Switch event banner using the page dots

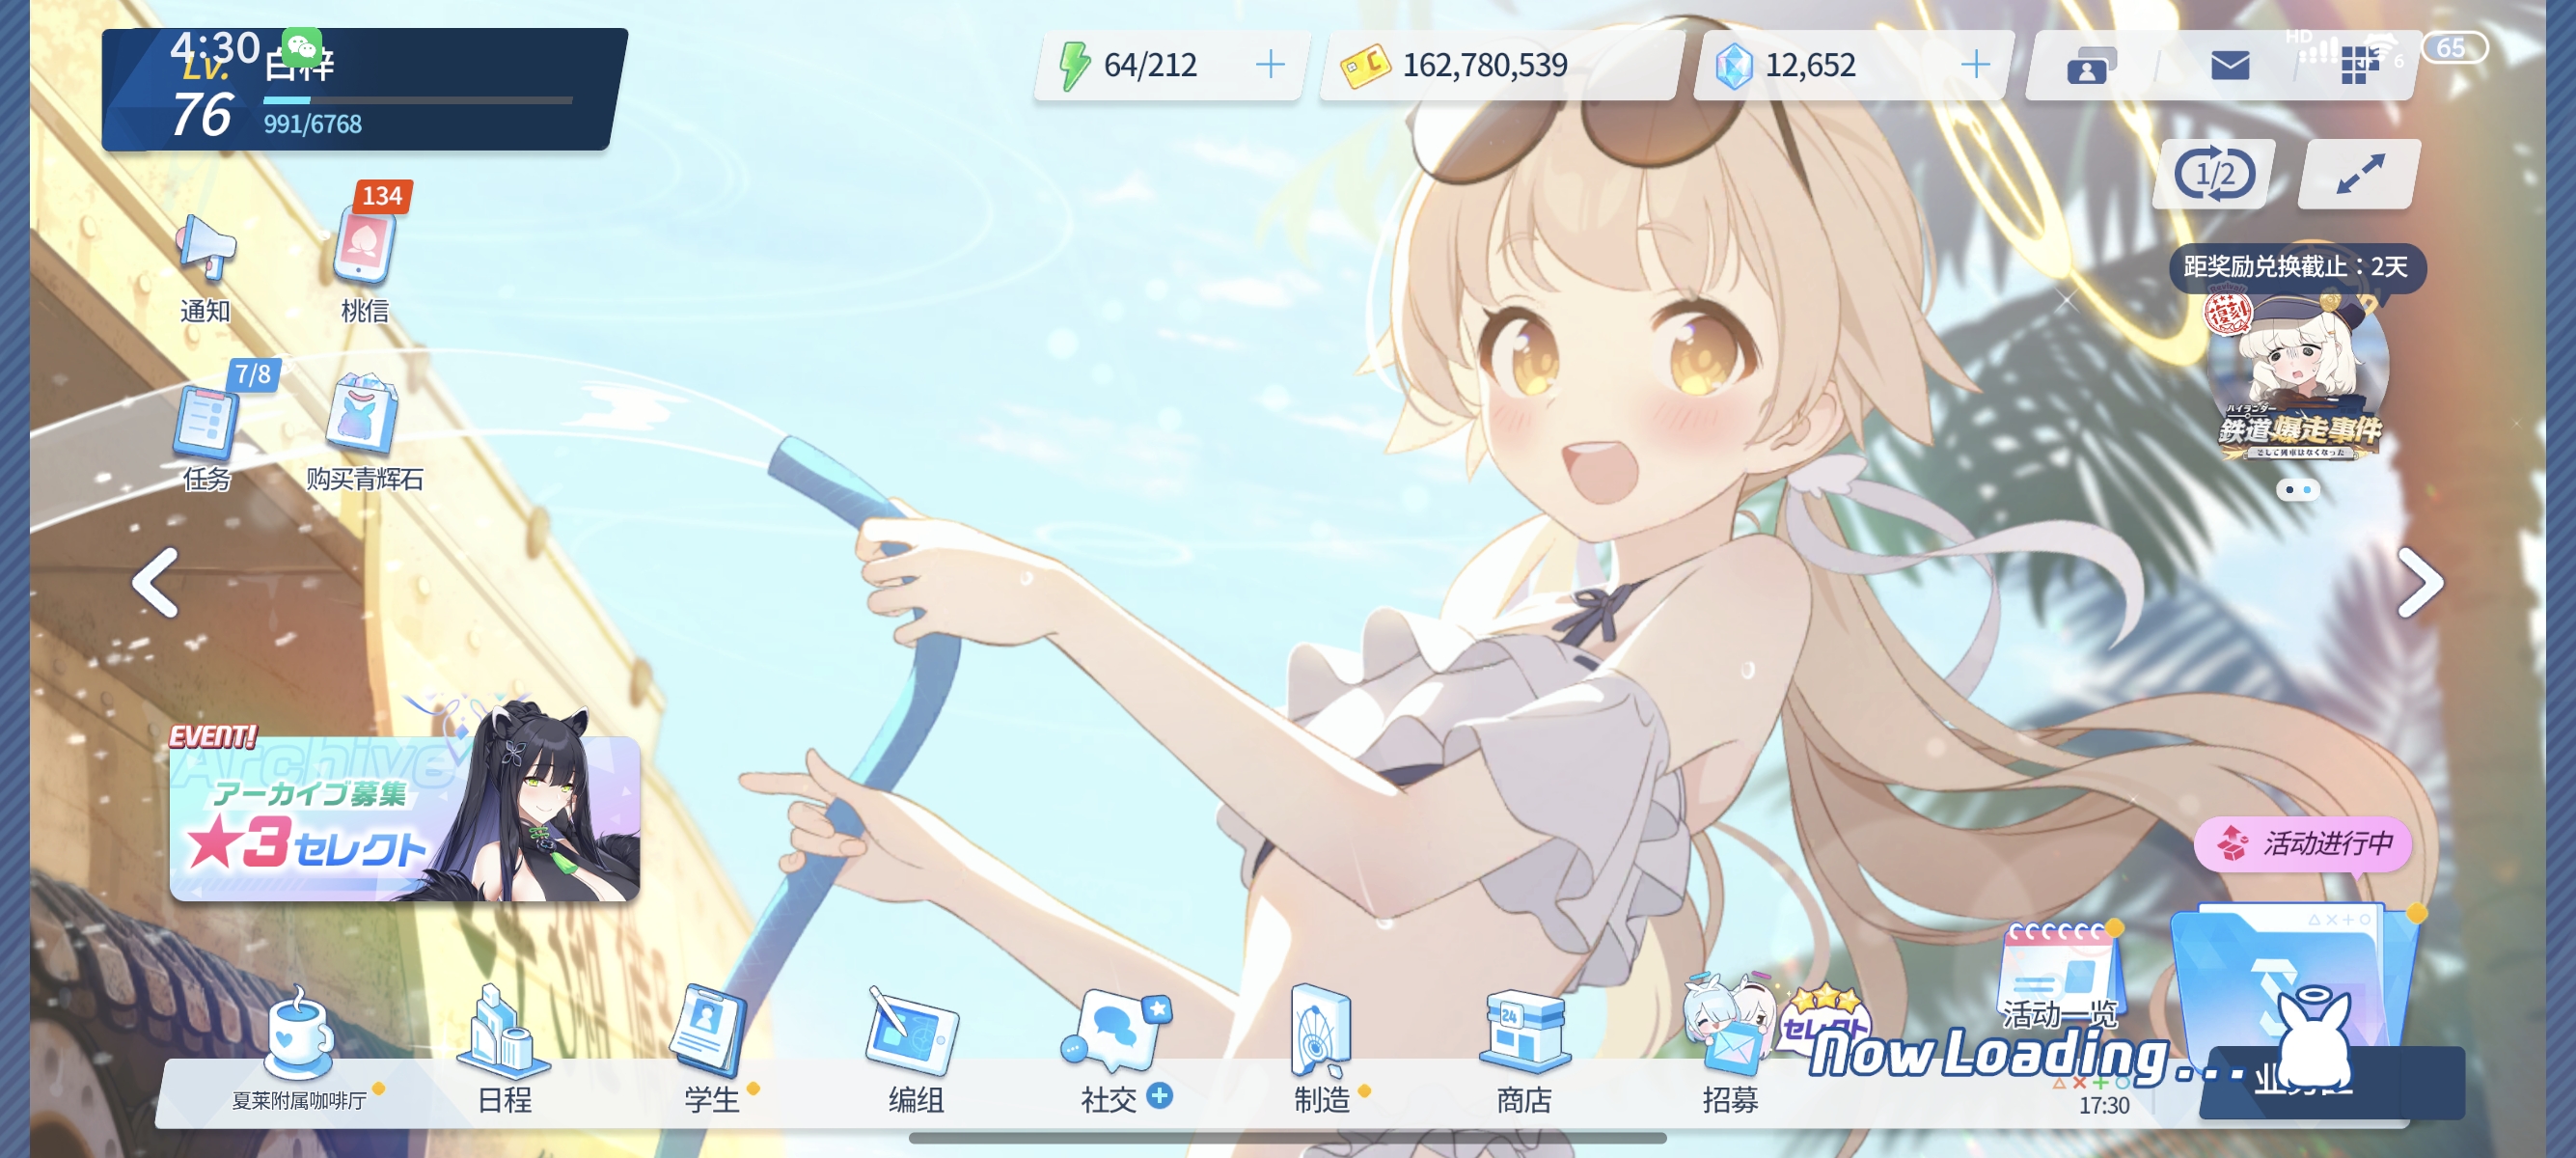pos(2298,490)
